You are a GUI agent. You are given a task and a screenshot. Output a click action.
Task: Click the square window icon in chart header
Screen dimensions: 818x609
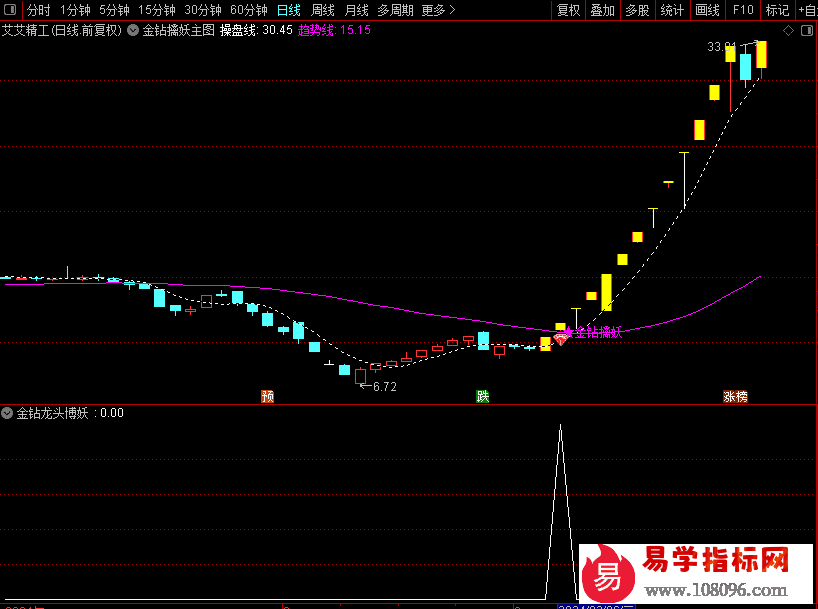coord(806,31)
